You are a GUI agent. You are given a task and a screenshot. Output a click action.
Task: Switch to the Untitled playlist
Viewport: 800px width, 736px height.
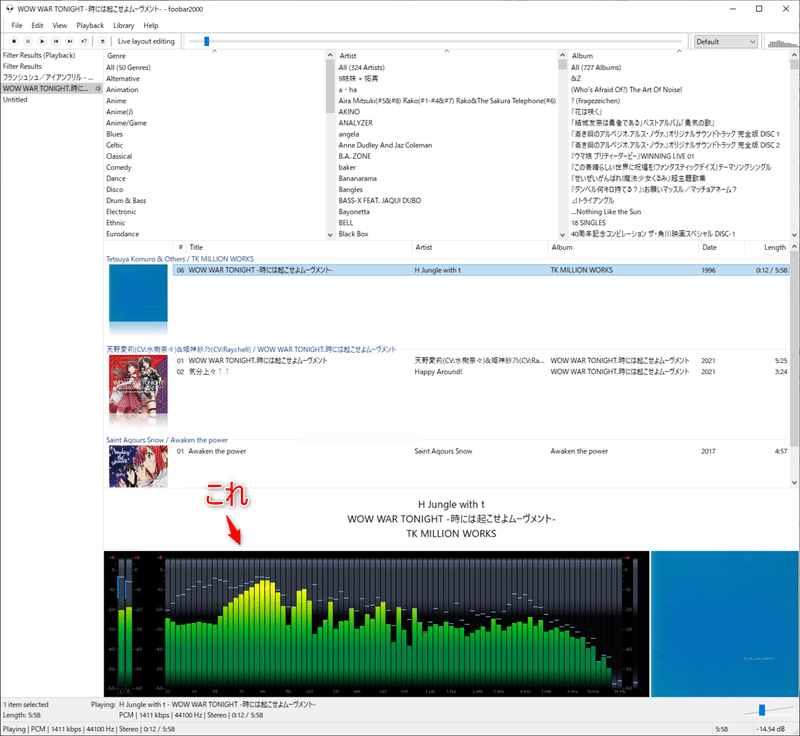pos(15,99)
